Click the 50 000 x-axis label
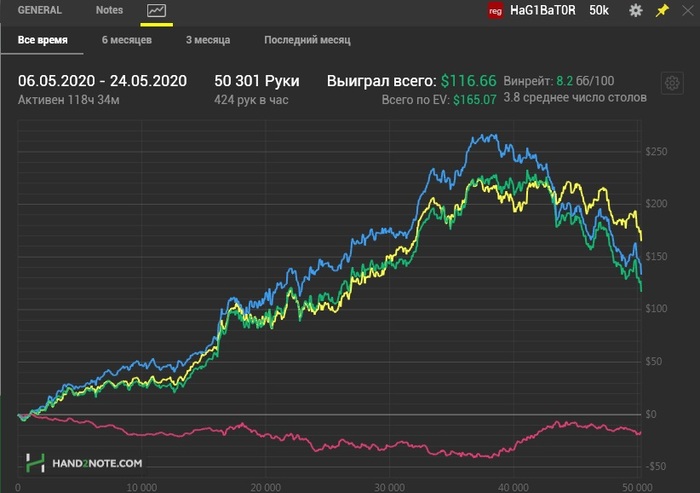Viewport: 700px width, 493px height. [x=637, y=487]
